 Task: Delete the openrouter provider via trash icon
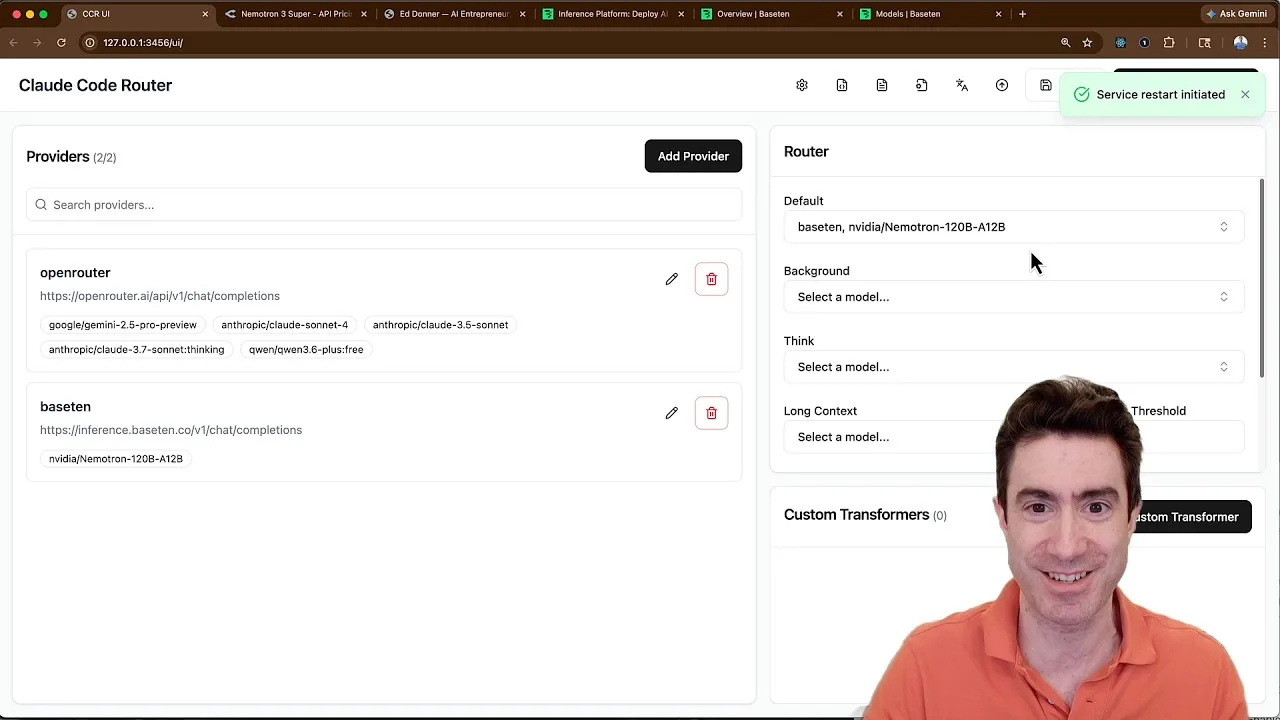(712, 279)
